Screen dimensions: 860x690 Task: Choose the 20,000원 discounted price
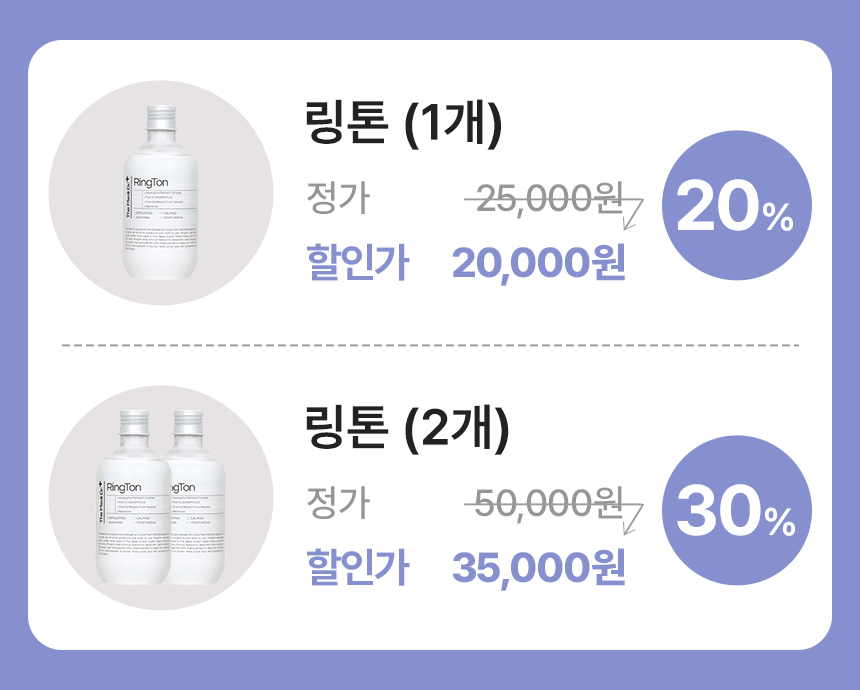[538, 265]
